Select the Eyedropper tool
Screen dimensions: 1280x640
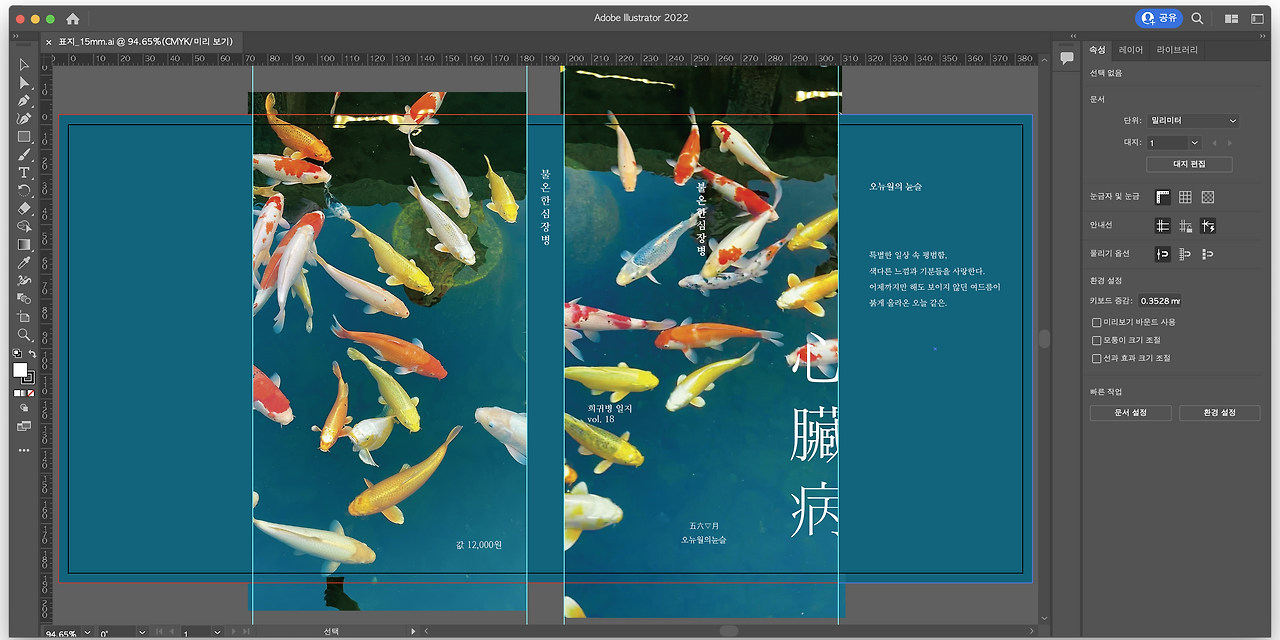point(24,263)
